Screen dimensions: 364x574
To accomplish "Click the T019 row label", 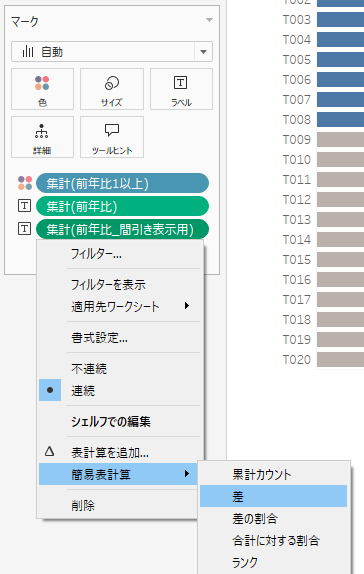I will point(297,340).
